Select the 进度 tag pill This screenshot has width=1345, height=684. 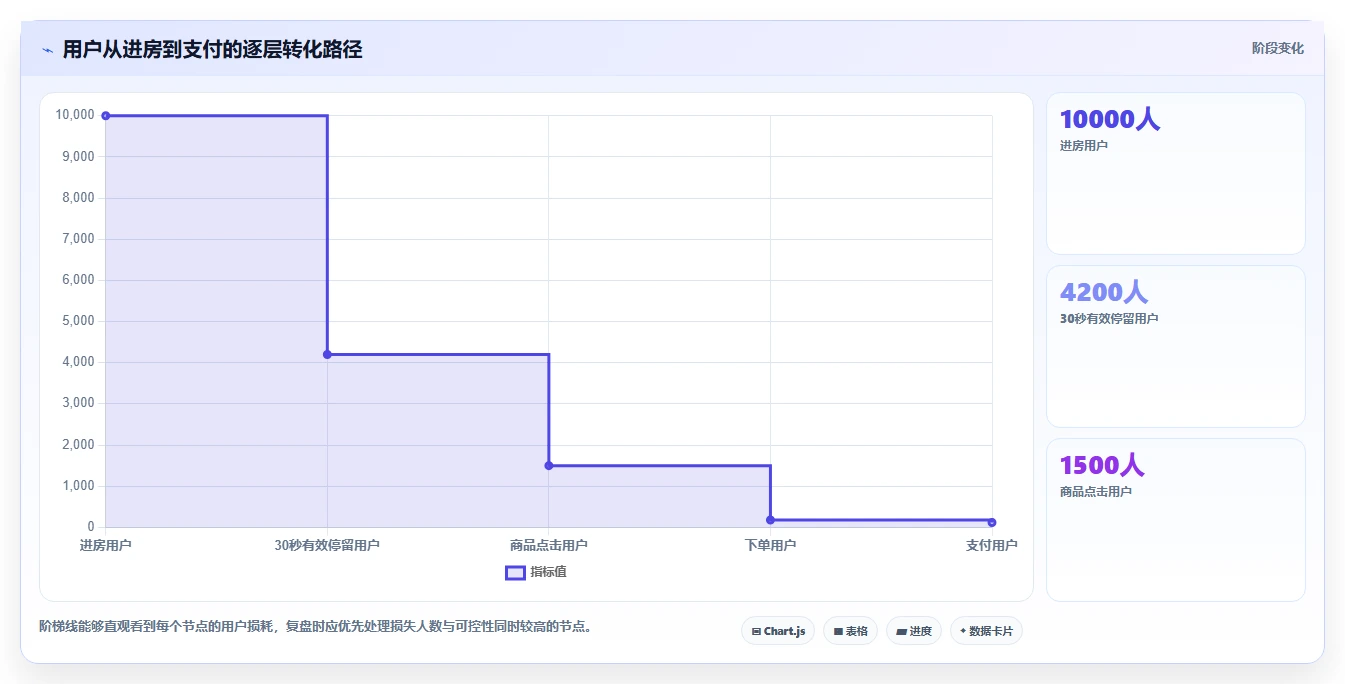point(914,631)
